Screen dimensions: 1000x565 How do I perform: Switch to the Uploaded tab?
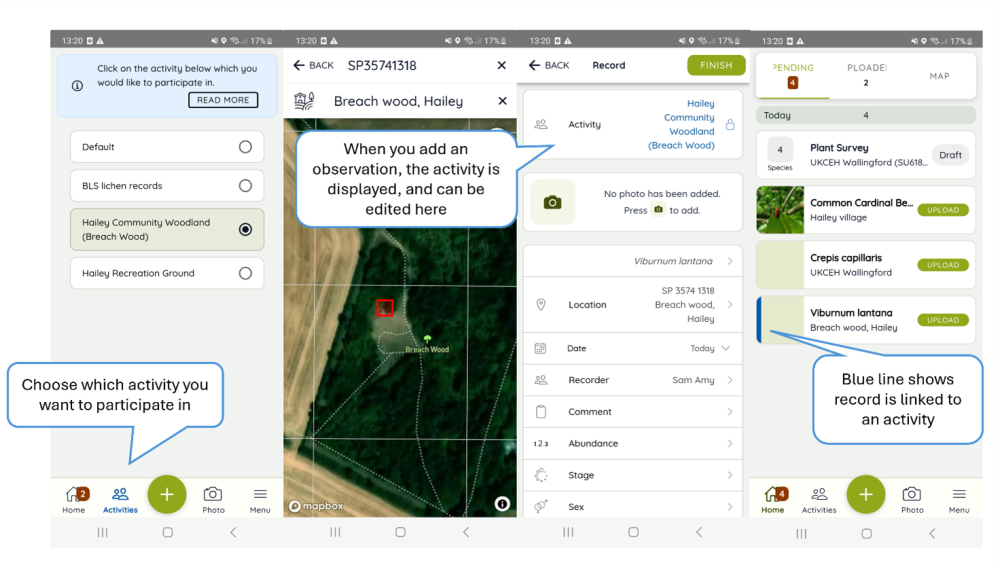[x=866, y=75]
